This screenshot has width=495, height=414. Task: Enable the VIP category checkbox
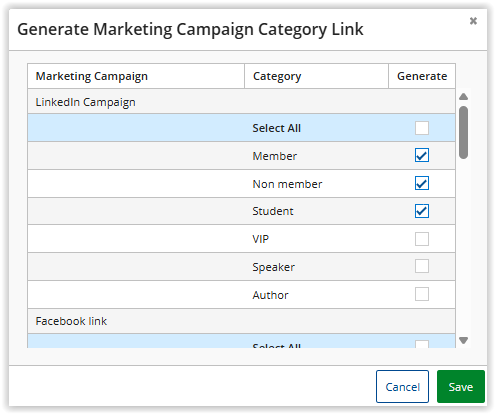tap(422, 239)
